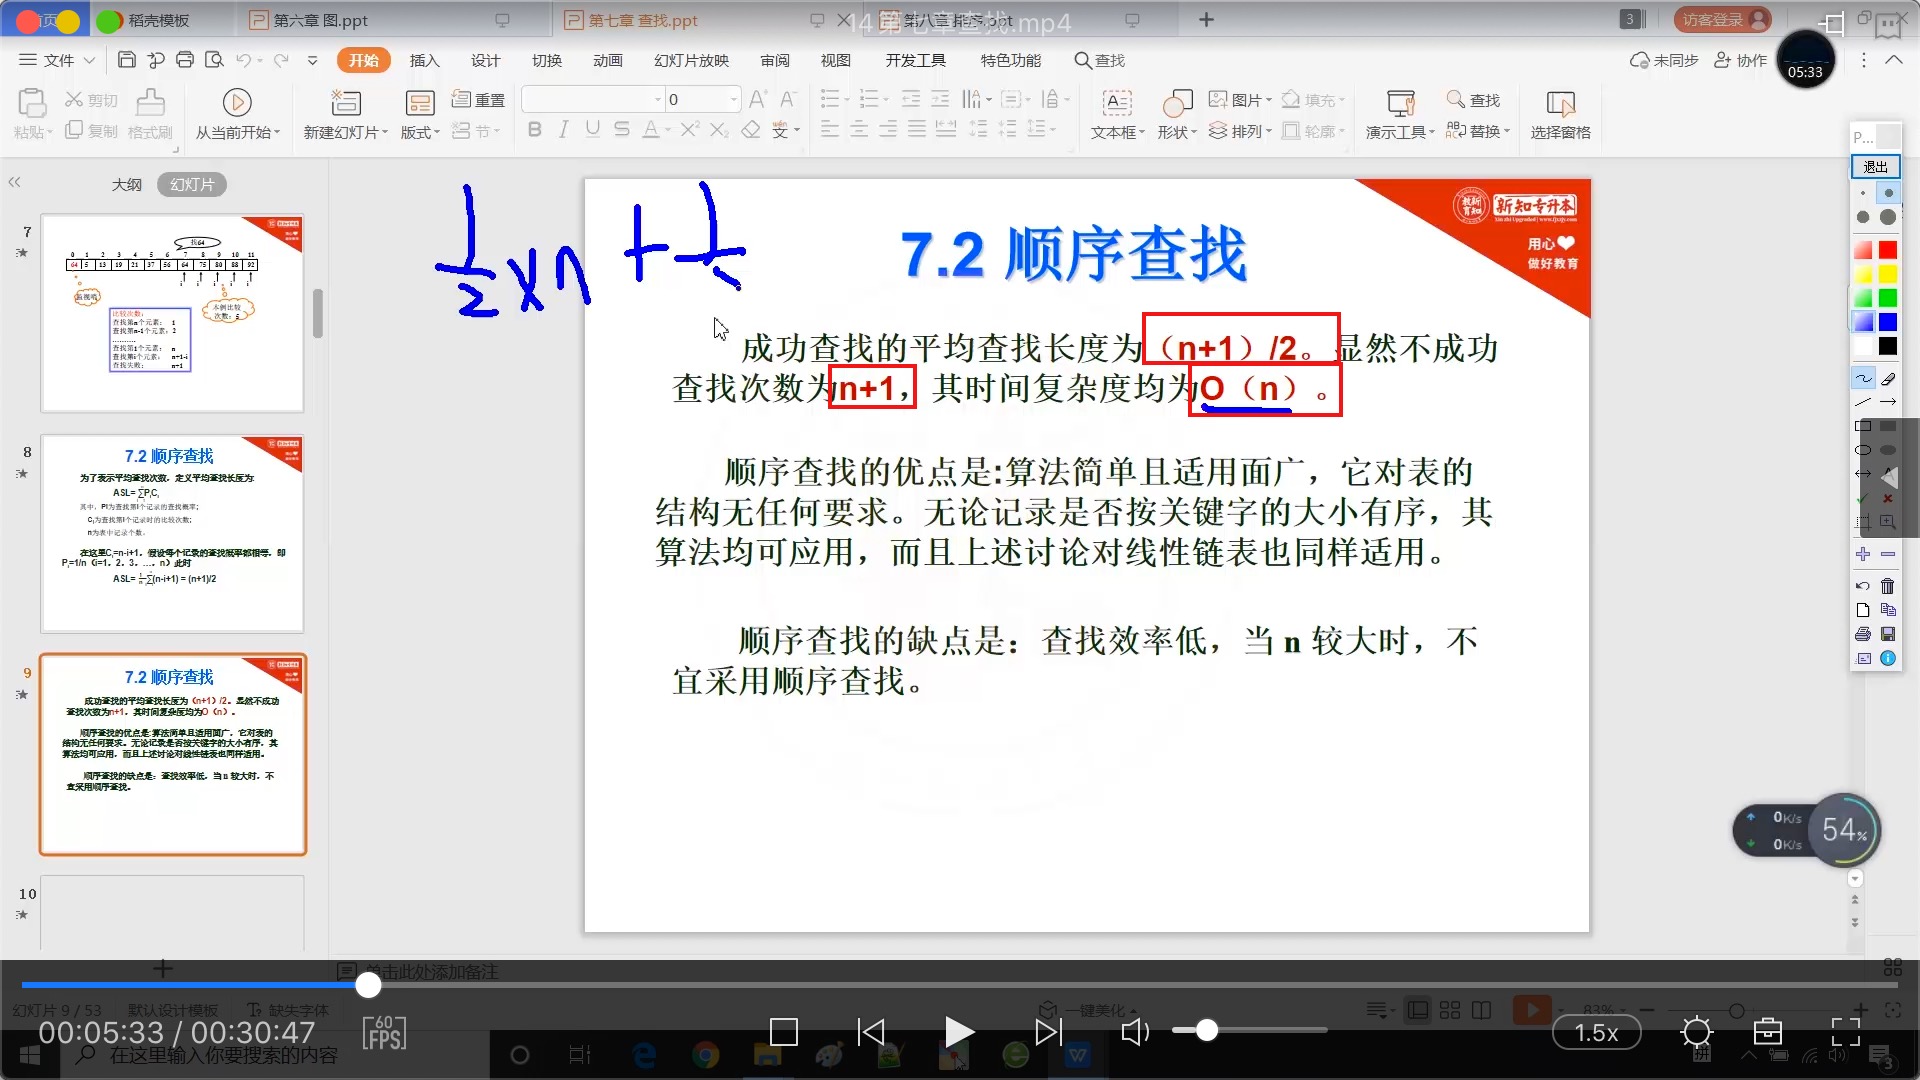Select the small dot pen thickness
The height and width of the screenshot is (1080, 1920).
click(1863, 193)
